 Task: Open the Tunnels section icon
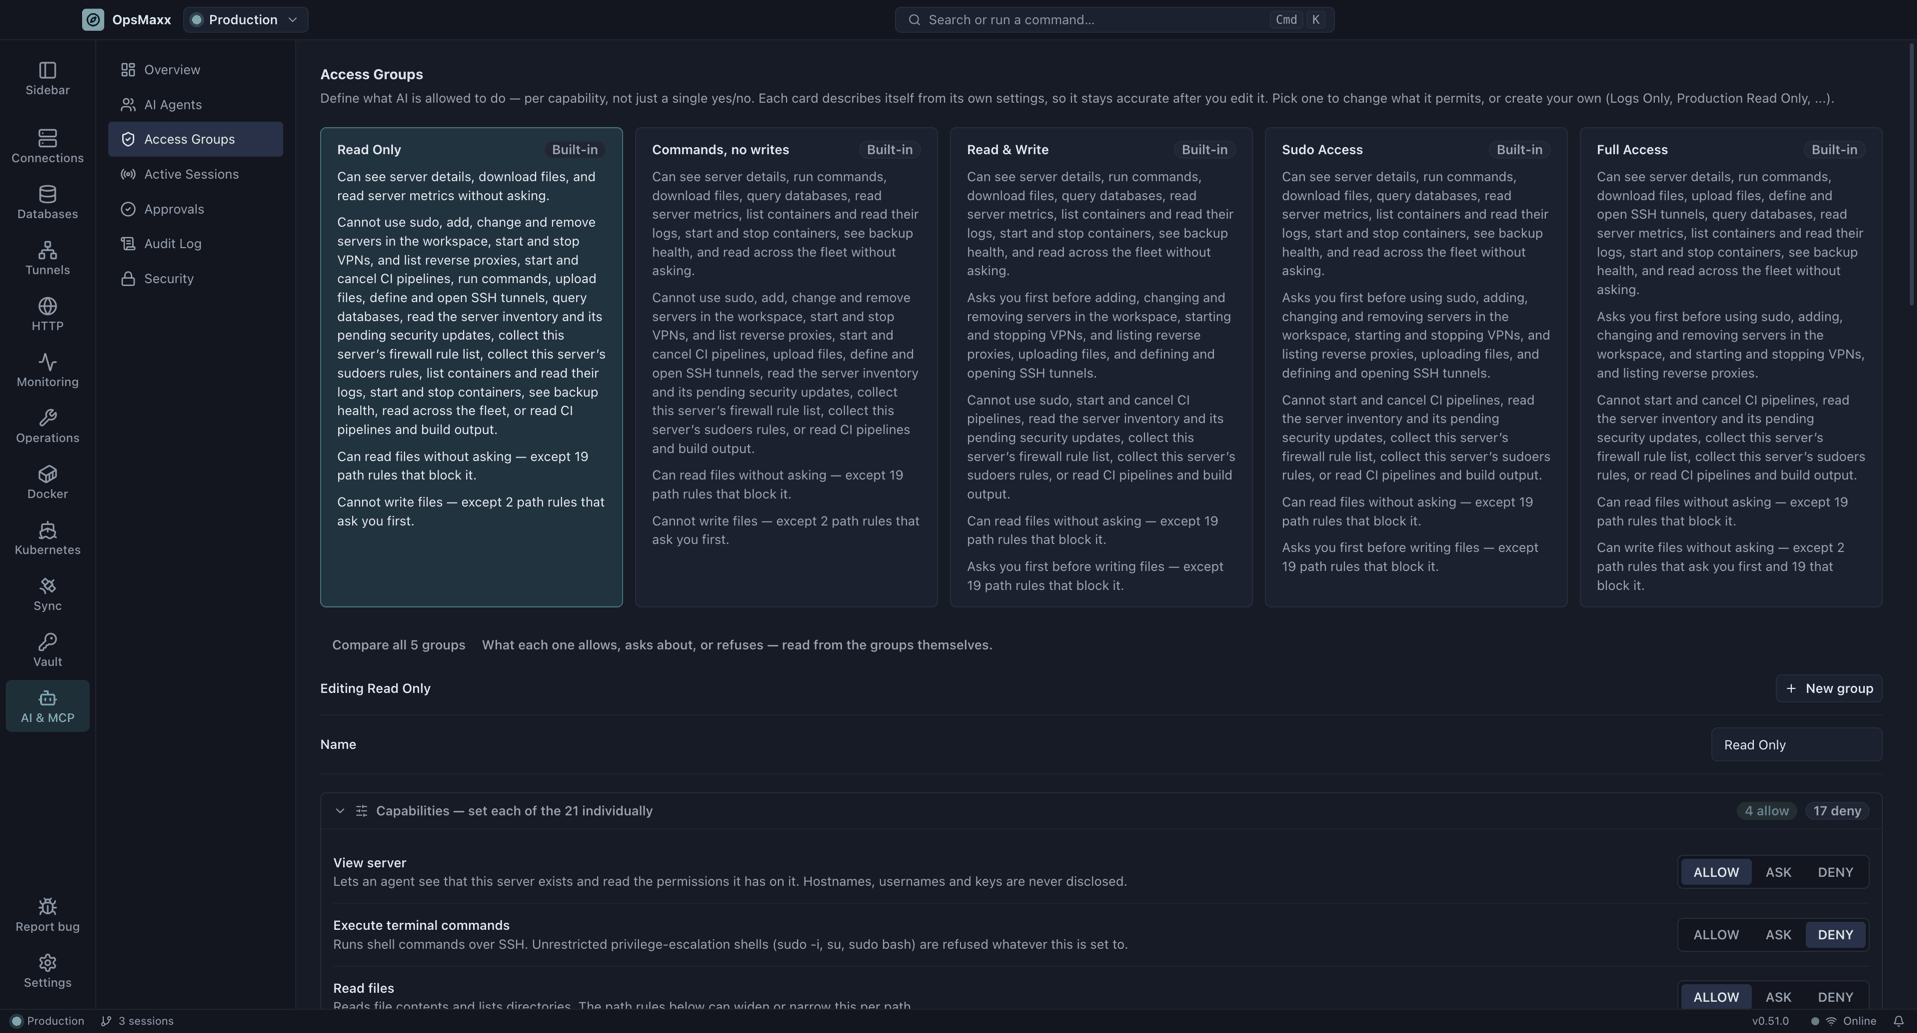point(47,250)
